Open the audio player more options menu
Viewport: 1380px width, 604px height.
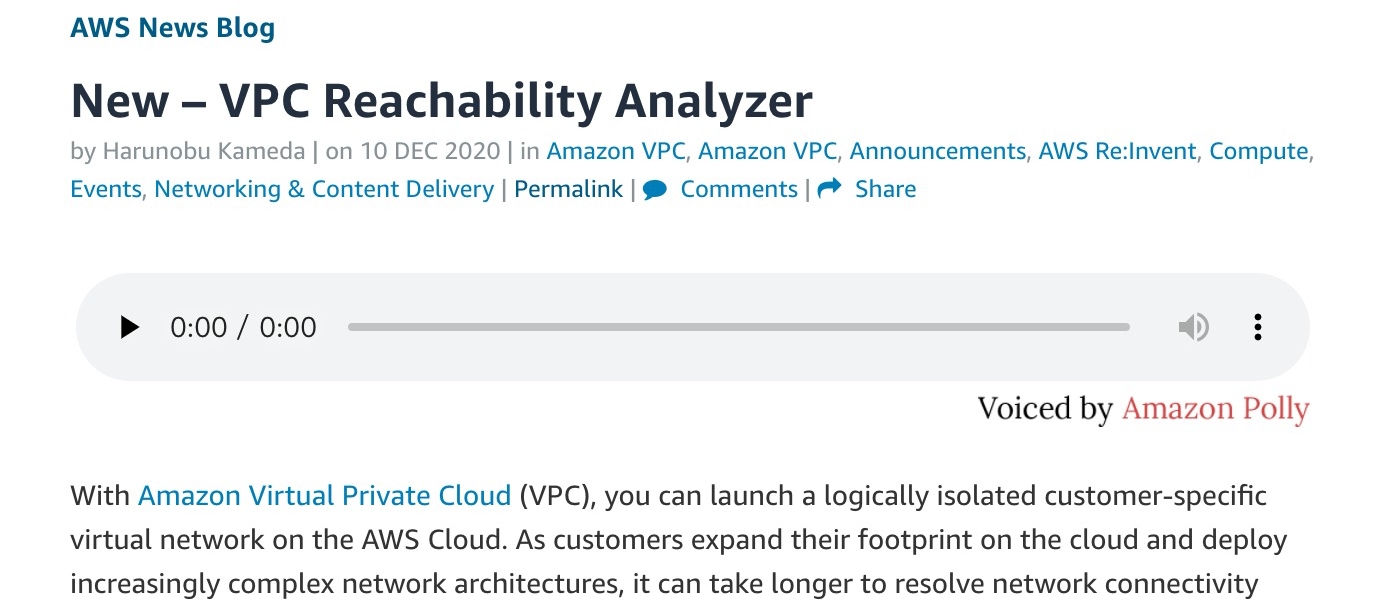click(1258, 327)
